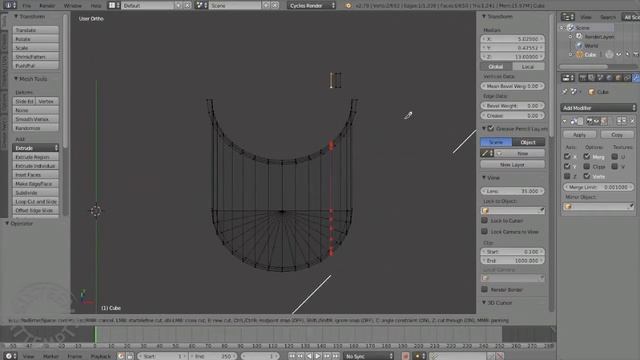Adjust the Mean Bevel Weight slider

(x=513, y=86)
